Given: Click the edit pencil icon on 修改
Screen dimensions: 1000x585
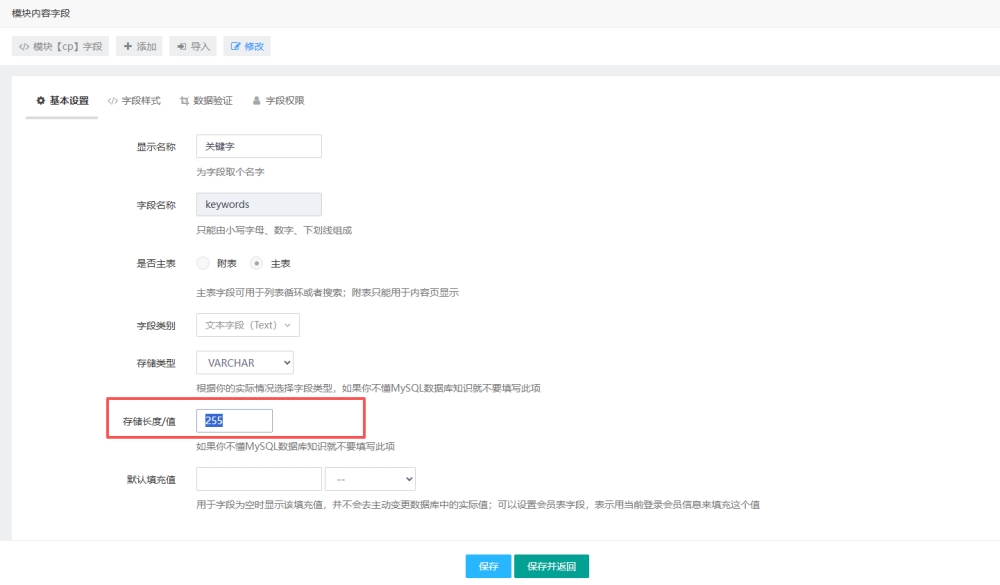Looking at the screenshot, I should (x=236, y=47).
